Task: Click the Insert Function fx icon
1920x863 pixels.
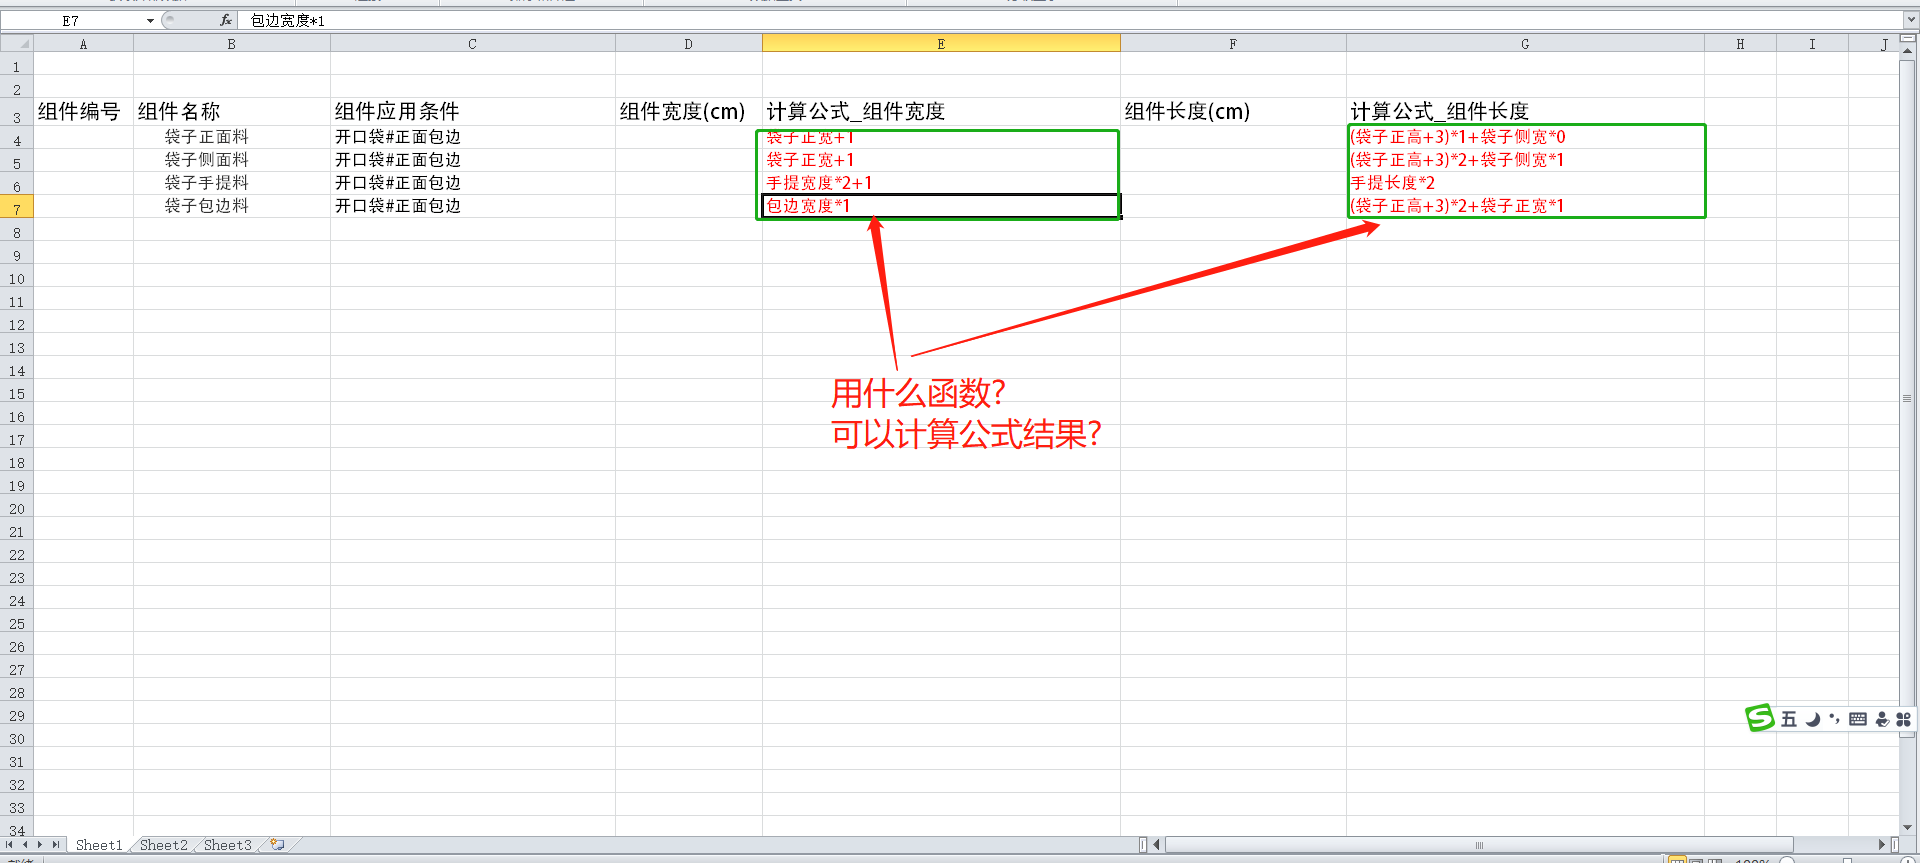Action: [226, 20]
